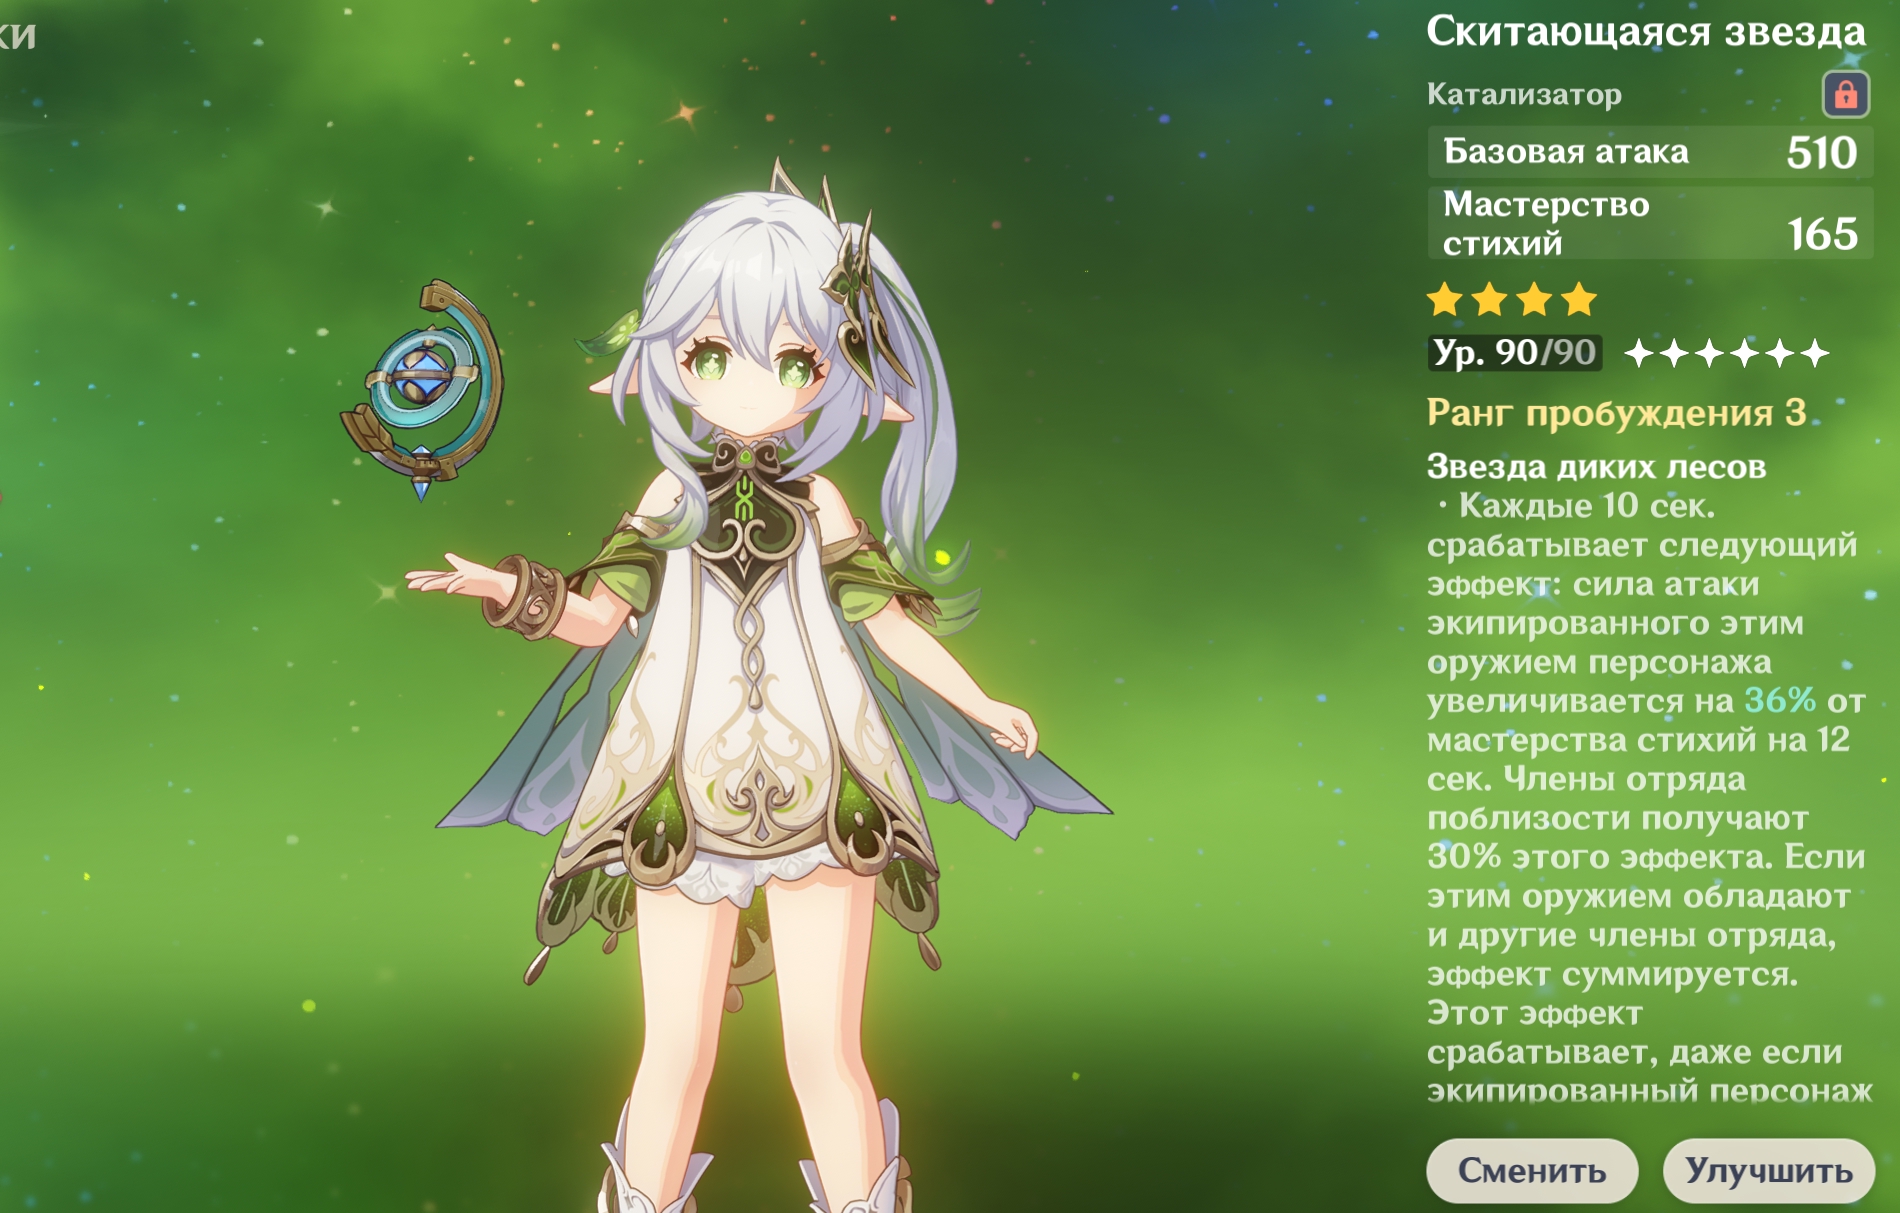Click the partially cut-off bottom description line

coord(1649,1090)
